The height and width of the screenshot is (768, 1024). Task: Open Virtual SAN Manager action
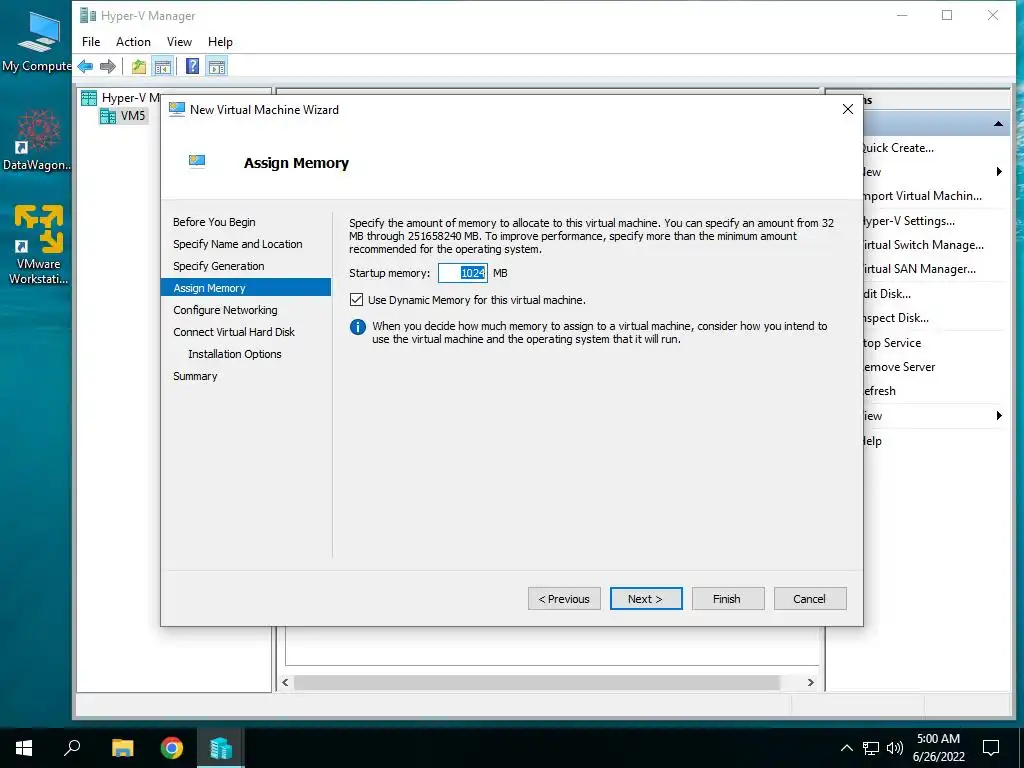point(920,269)
